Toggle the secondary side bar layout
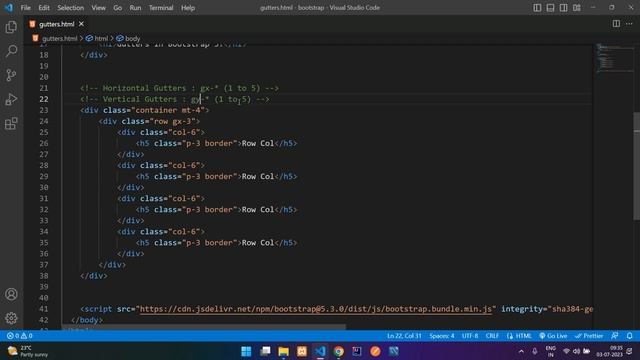640x360 pixels. [563, 8]
